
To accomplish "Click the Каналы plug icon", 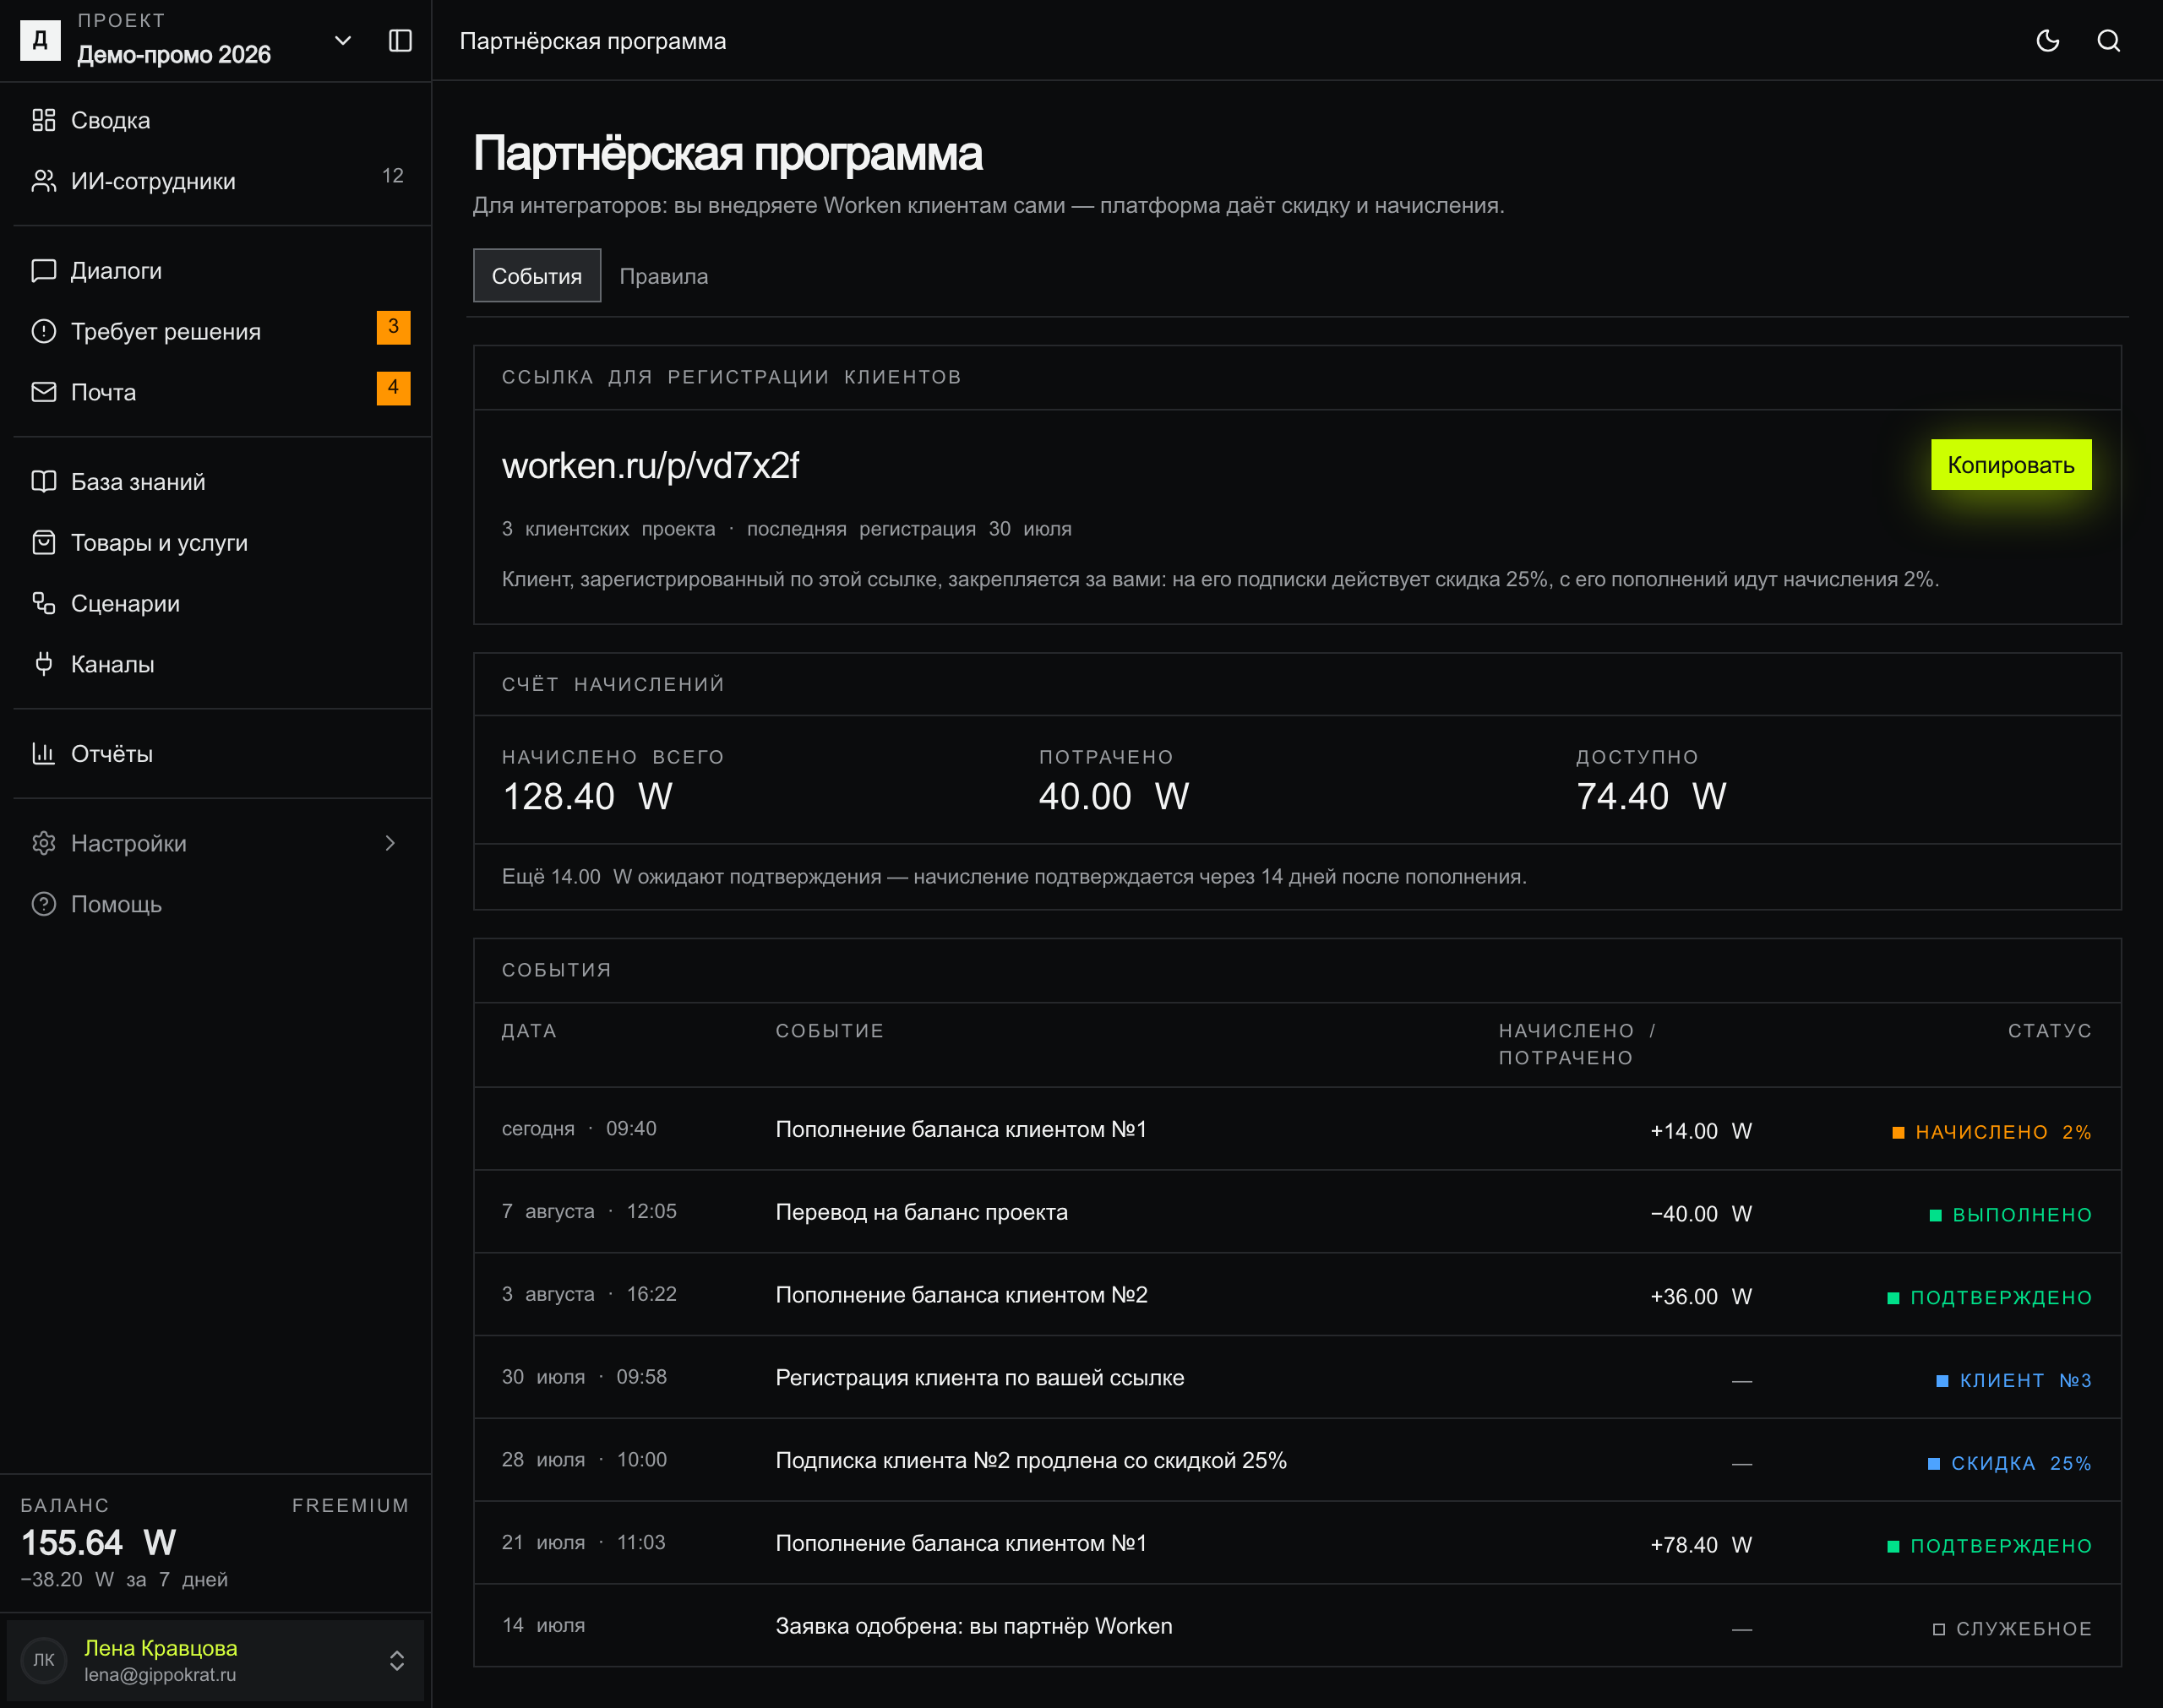I will (43, 664).
